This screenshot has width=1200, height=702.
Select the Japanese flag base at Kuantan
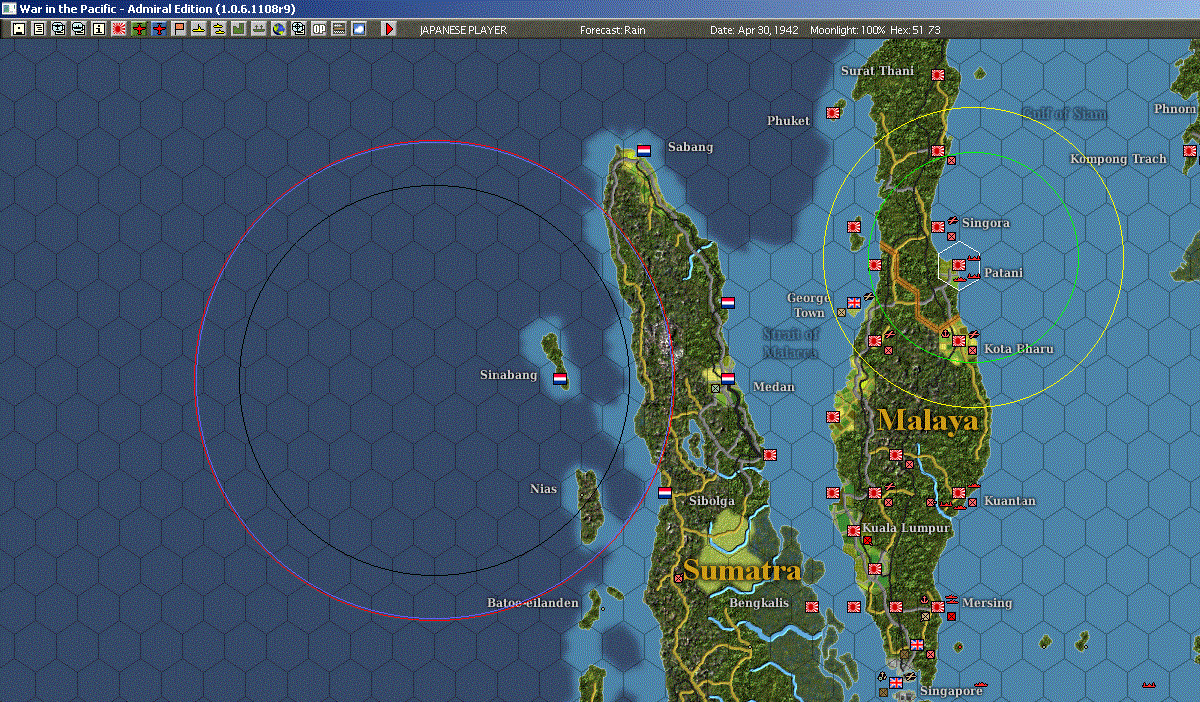pyautogui.click(x=959, y=492)
